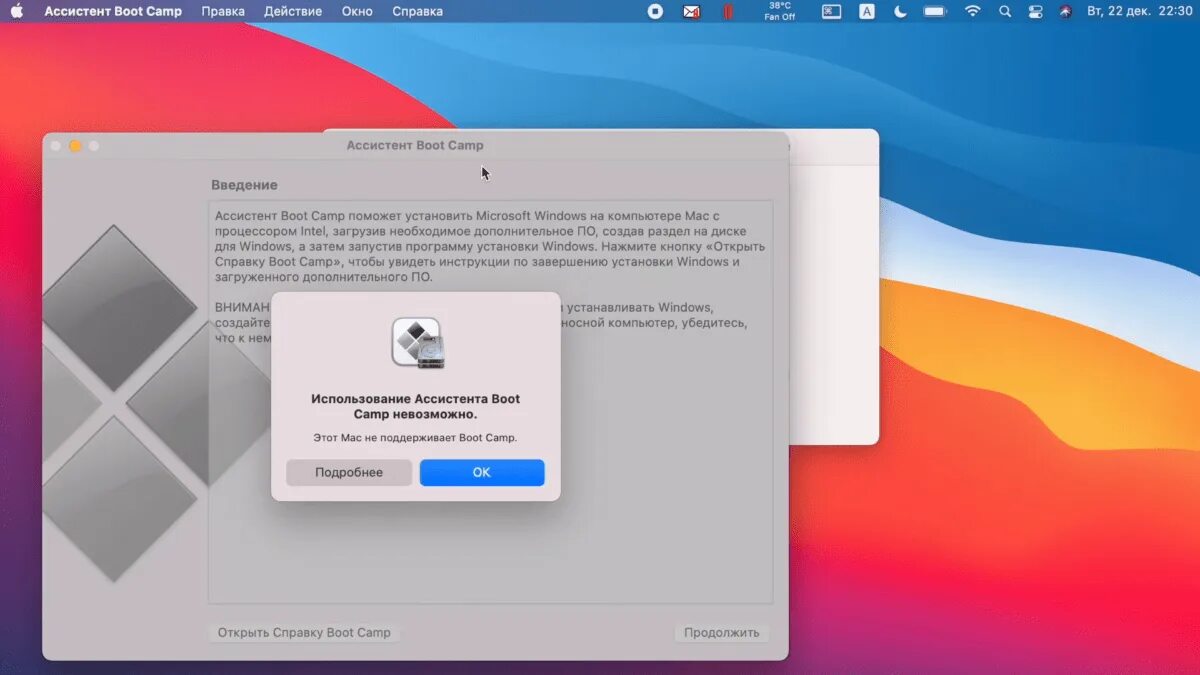Click the date and time Вт, 22 дек. 22:30
The image size is (1200, 675).
pyautogui.click(x=1140, y=12)
